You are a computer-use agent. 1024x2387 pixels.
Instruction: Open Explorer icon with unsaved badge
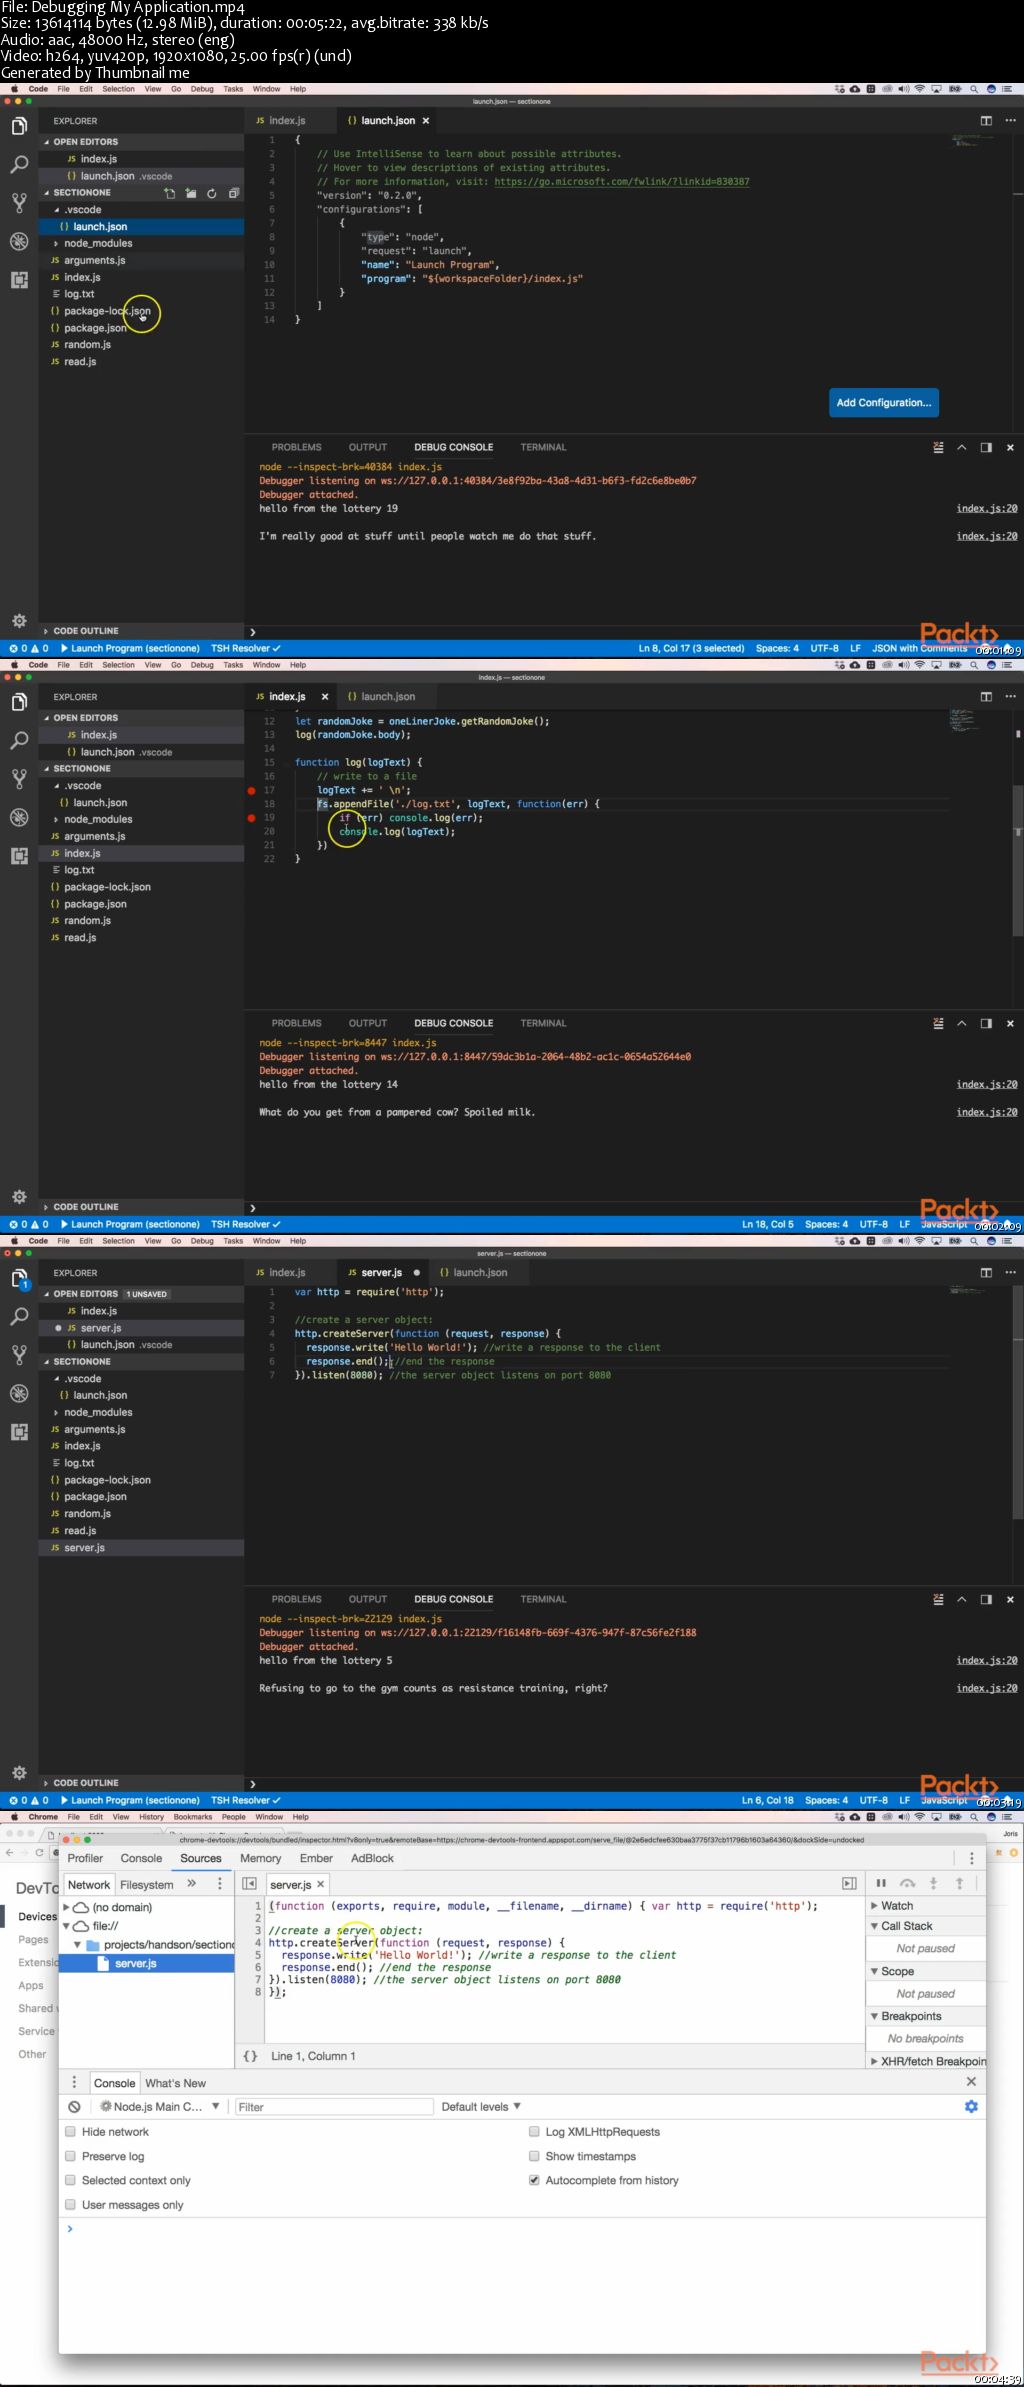(19, 1279)
